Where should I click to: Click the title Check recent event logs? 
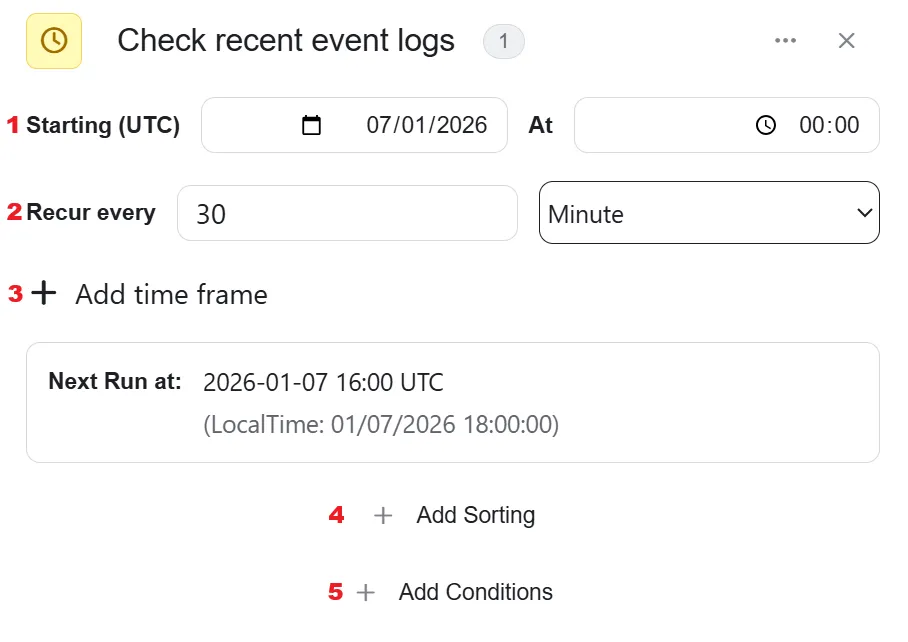pos(286,41)
